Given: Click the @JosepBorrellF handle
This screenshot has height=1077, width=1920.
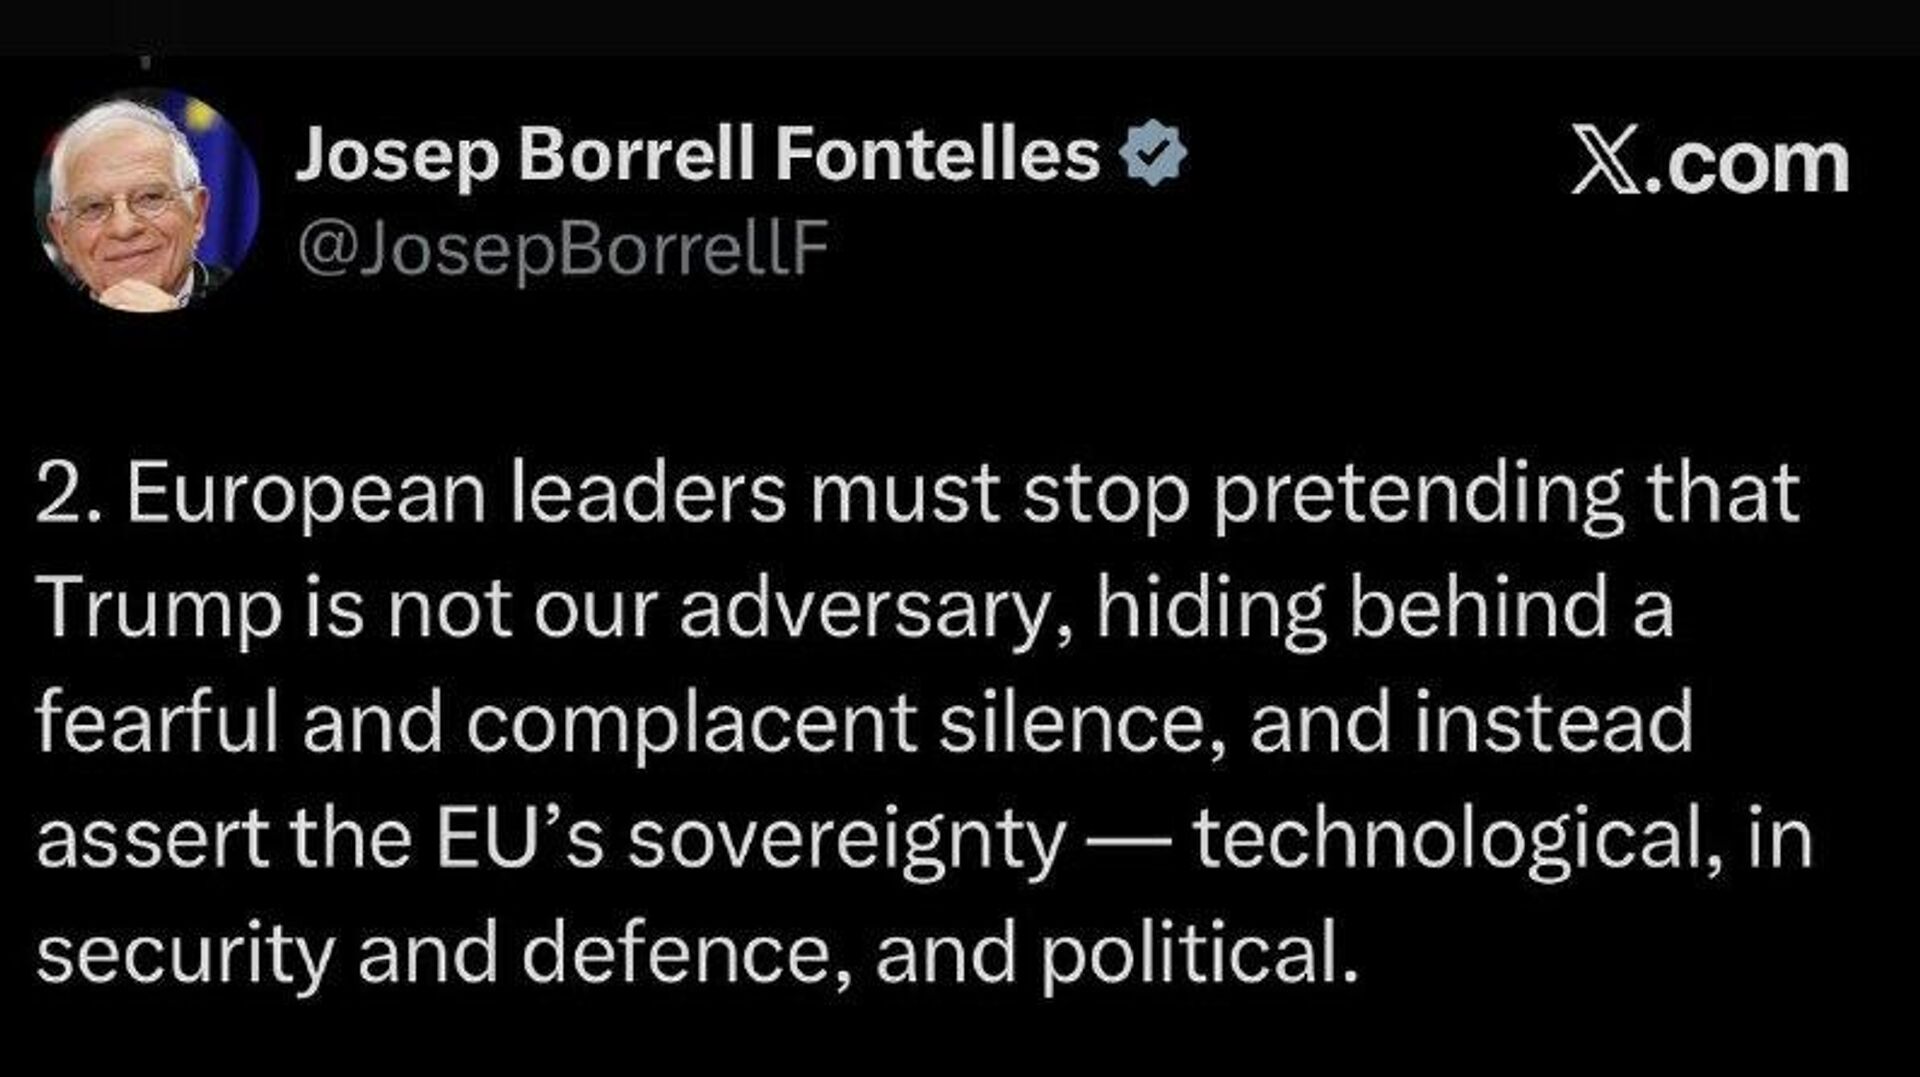Looking at the screenshot, I should (563, 248).
